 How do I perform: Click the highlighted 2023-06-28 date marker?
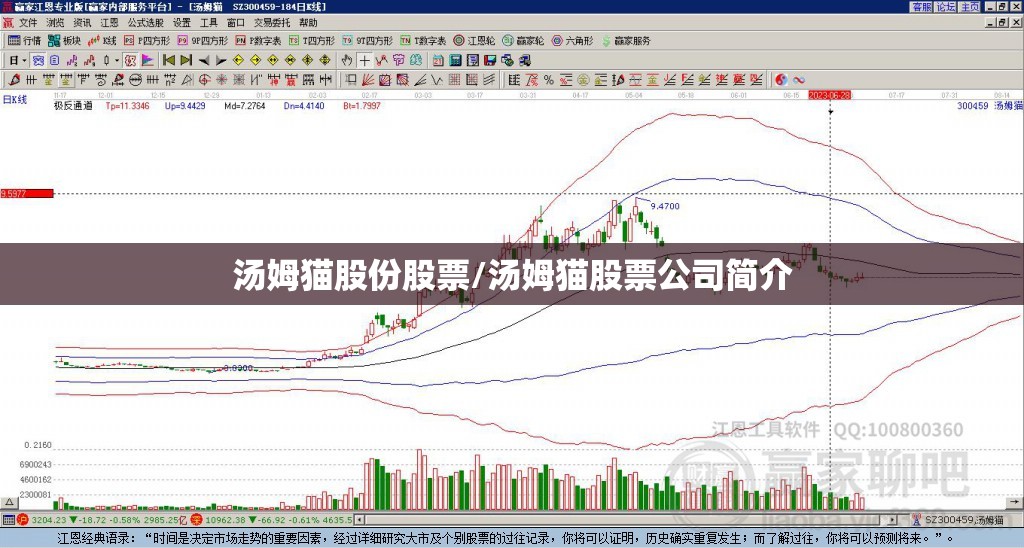point(831,95)
